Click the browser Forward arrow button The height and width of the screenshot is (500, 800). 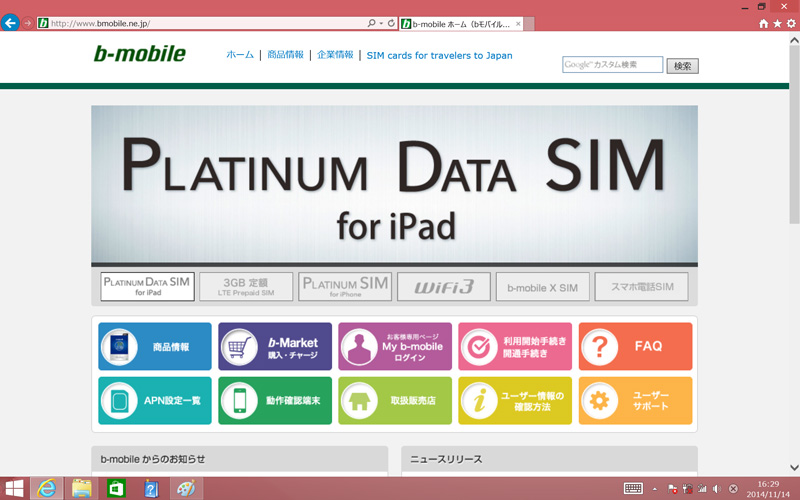(28, 23)
